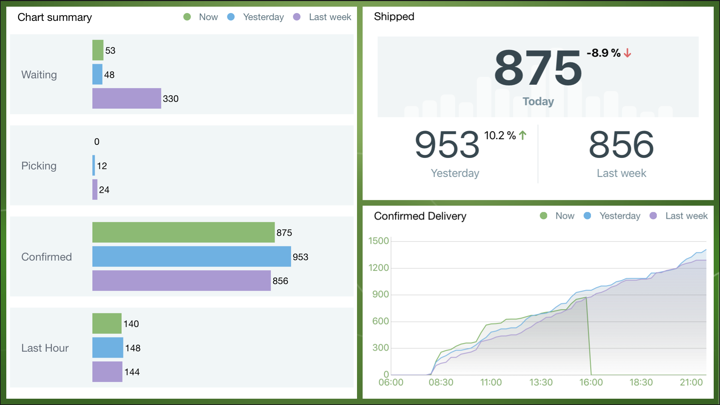Toggle the Yesterday legend in Confirmed Delivery
720x405 pixels.
612,216
